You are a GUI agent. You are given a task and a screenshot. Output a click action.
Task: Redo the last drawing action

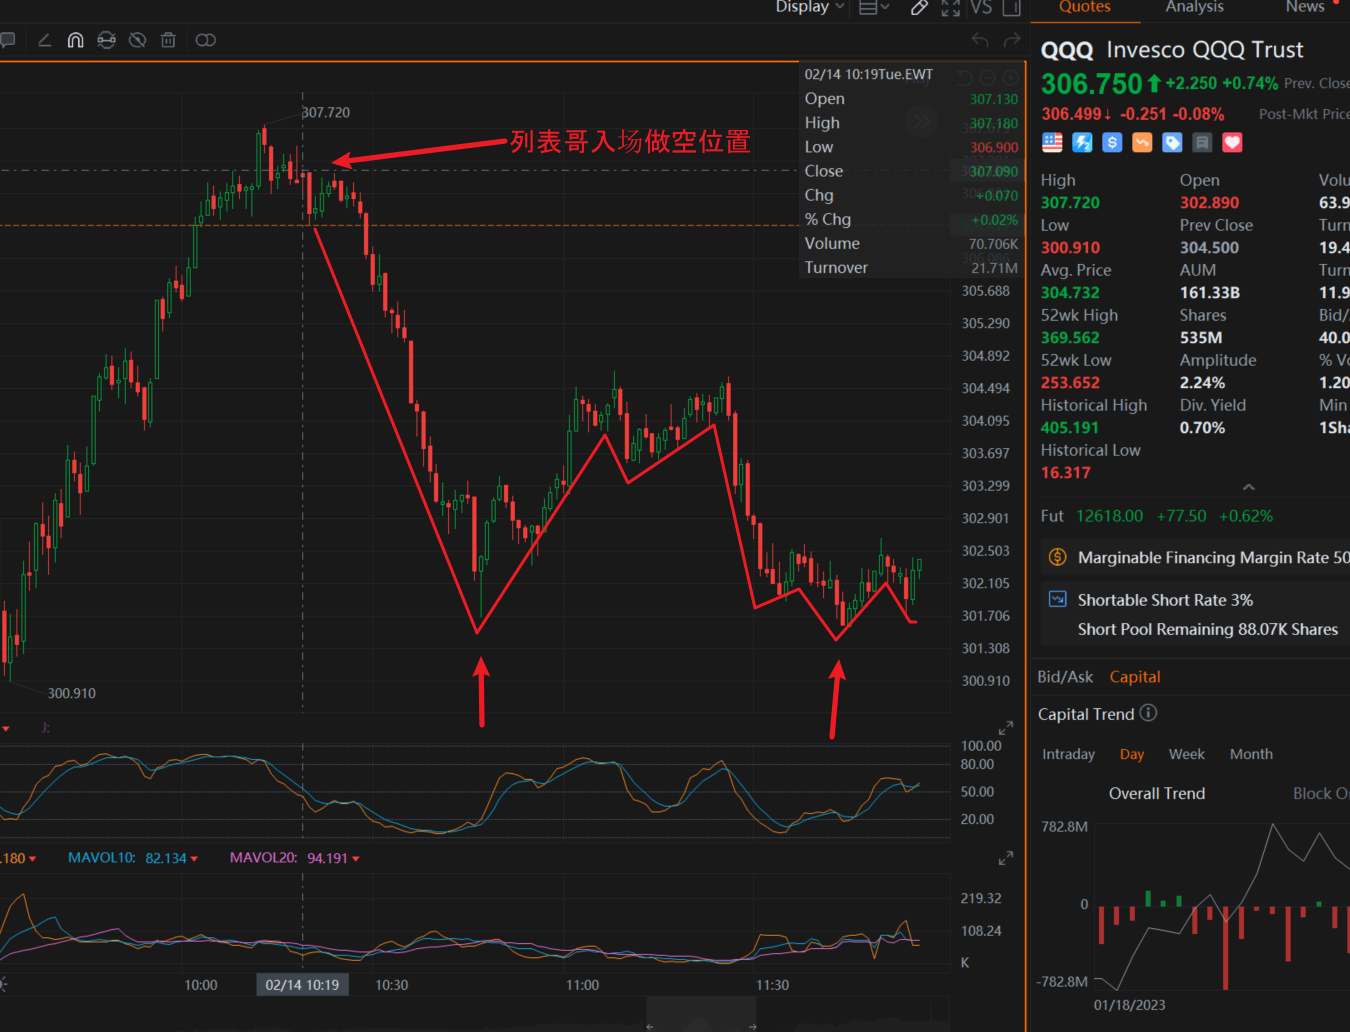(1012, 40)
